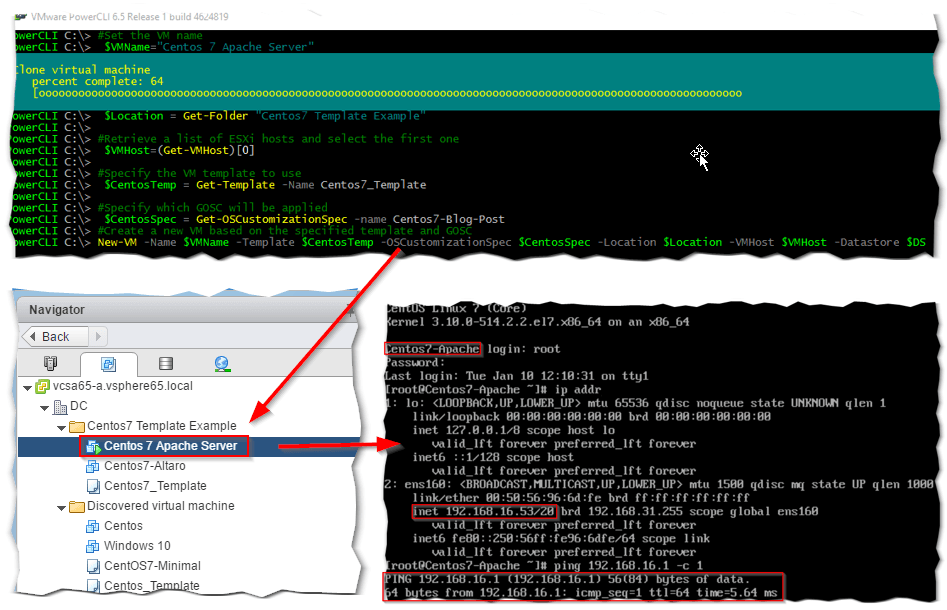Click the clone progress bar in PowerCLI

[388, 93]
